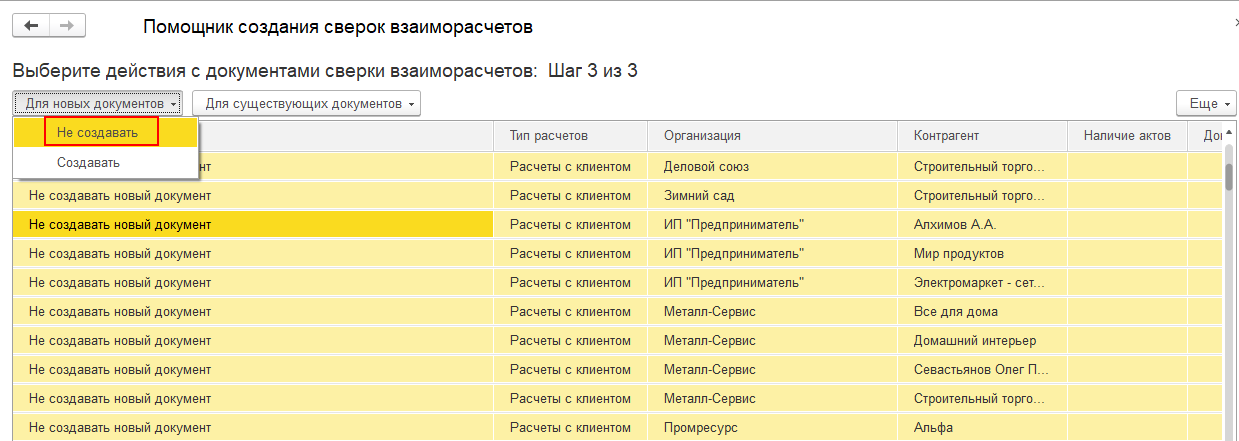The width and height of the screenshot is (1239, 441).
Task: Click the forward arrow navigation button
Action: pos(66,26)
